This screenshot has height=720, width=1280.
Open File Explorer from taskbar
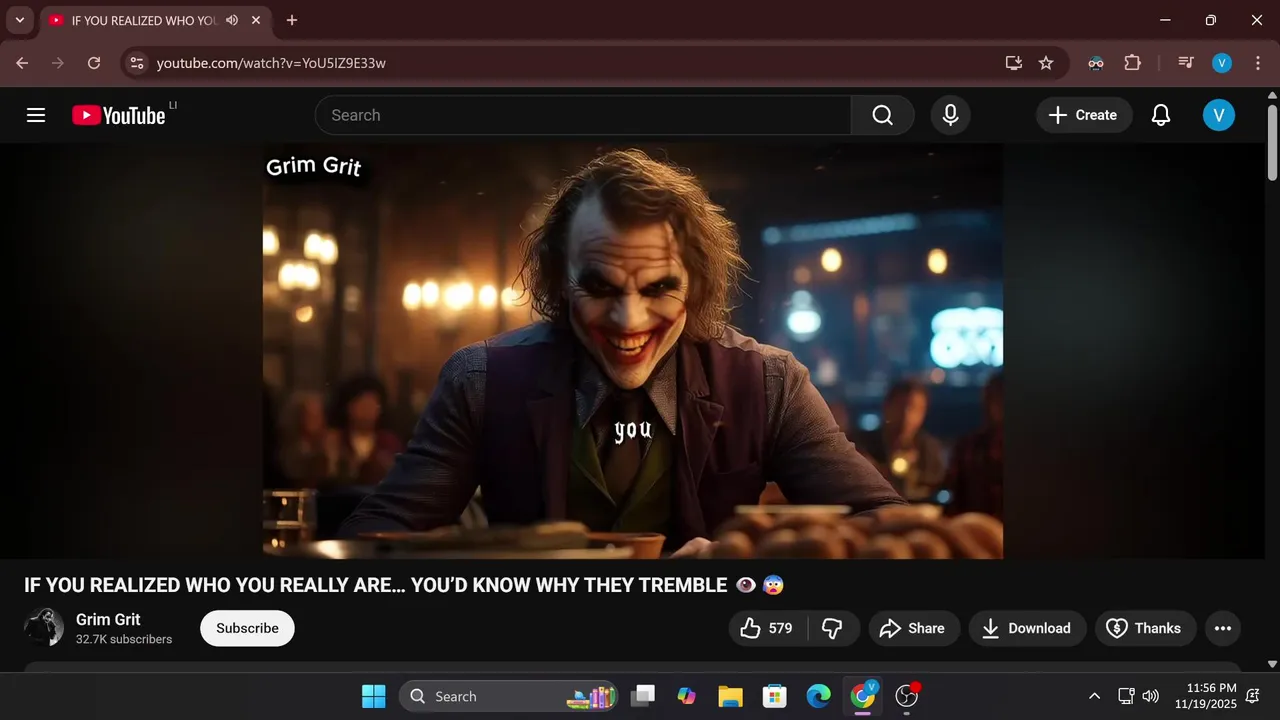730,696
